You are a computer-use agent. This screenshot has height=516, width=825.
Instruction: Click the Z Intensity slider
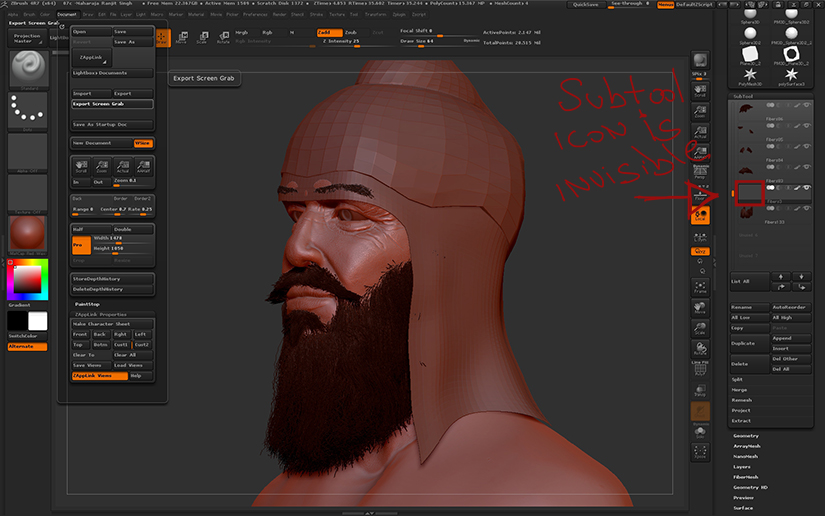pos(356,42)
